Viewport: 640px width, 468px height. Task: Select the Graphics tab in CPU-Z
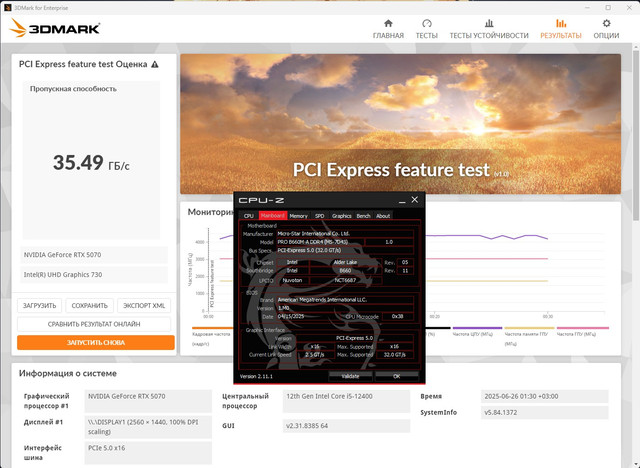pyautogui.click(x=342, y=215)
